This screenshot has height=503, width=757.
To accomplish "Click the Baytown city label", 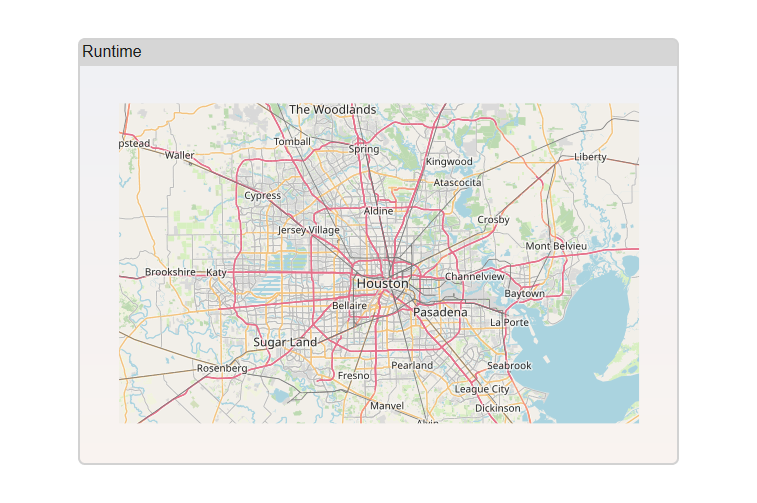I will coord(524,294).
